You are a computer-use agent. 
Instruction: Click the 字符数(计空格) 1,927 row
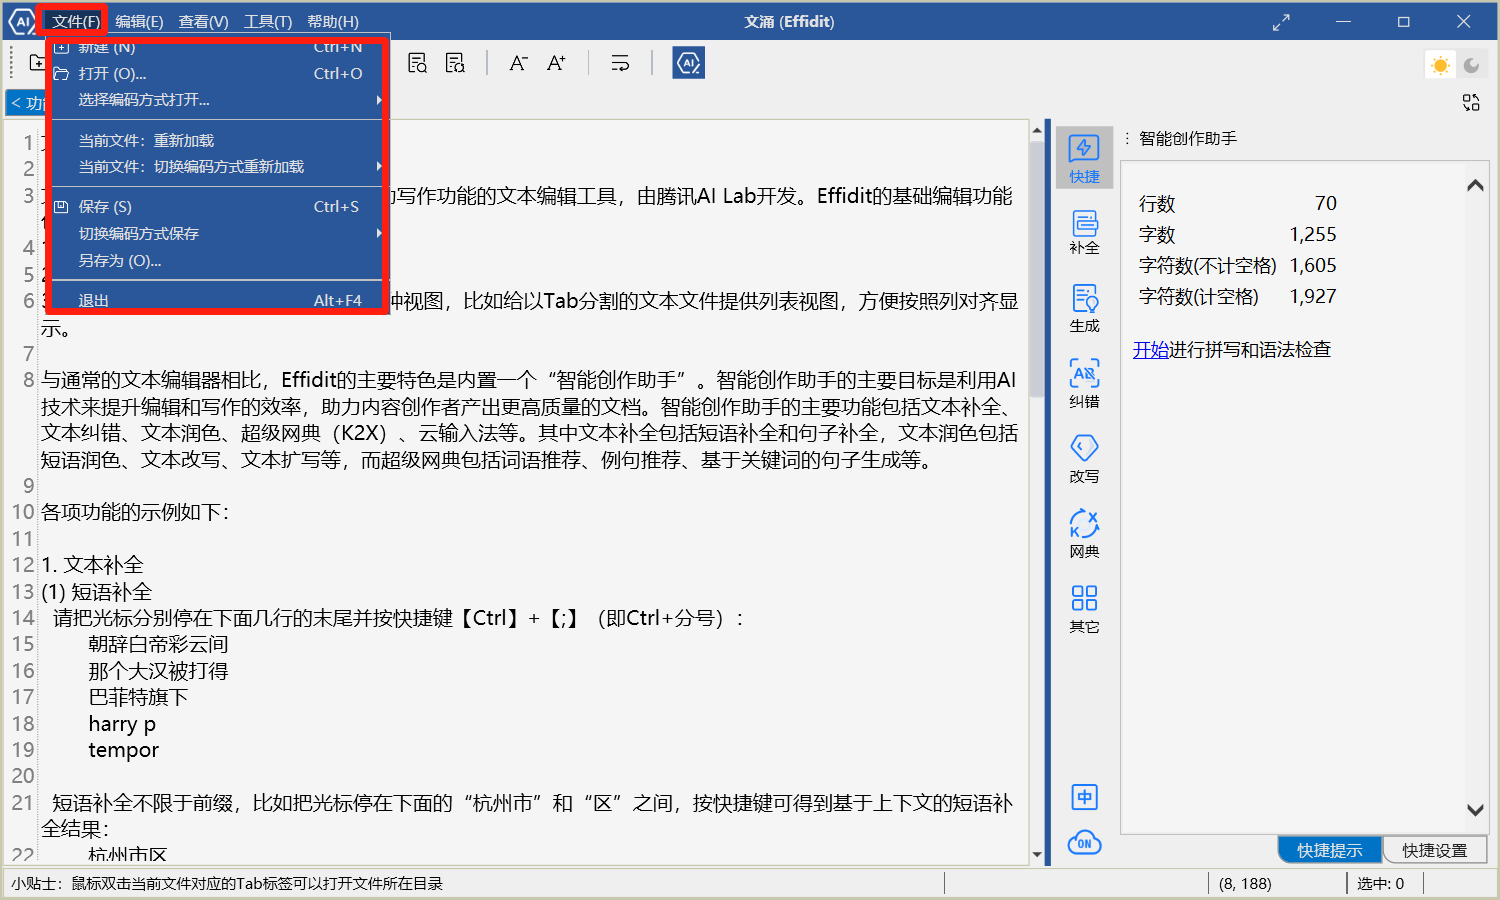coord(1238,297)
